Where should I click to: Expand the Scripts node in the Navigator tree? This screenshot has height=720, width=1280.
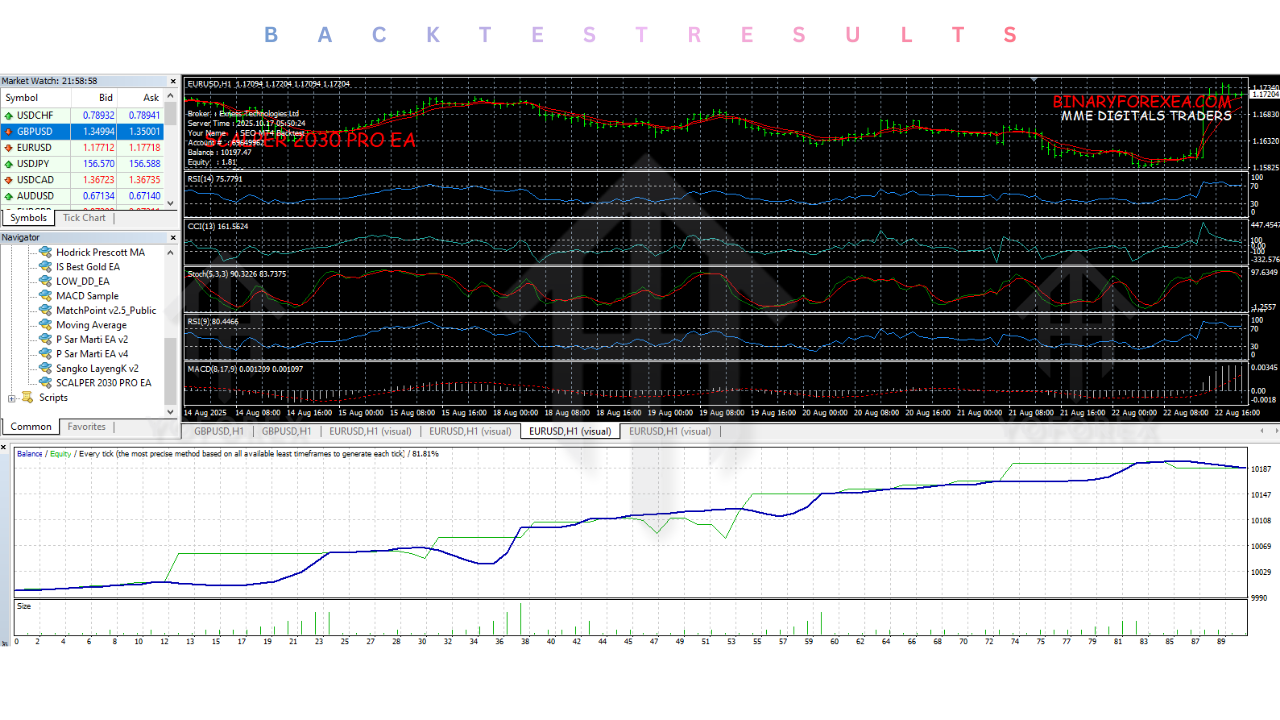pyautogui.click(x=14, y=397)
